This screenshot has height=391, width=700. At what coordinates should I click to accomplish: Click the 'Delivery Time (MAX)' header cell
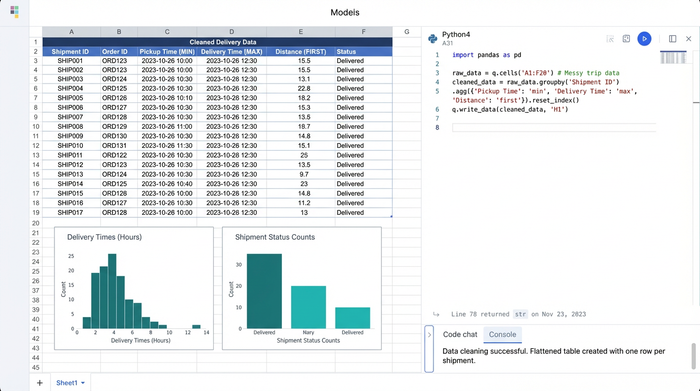click(x=232, y=52)
